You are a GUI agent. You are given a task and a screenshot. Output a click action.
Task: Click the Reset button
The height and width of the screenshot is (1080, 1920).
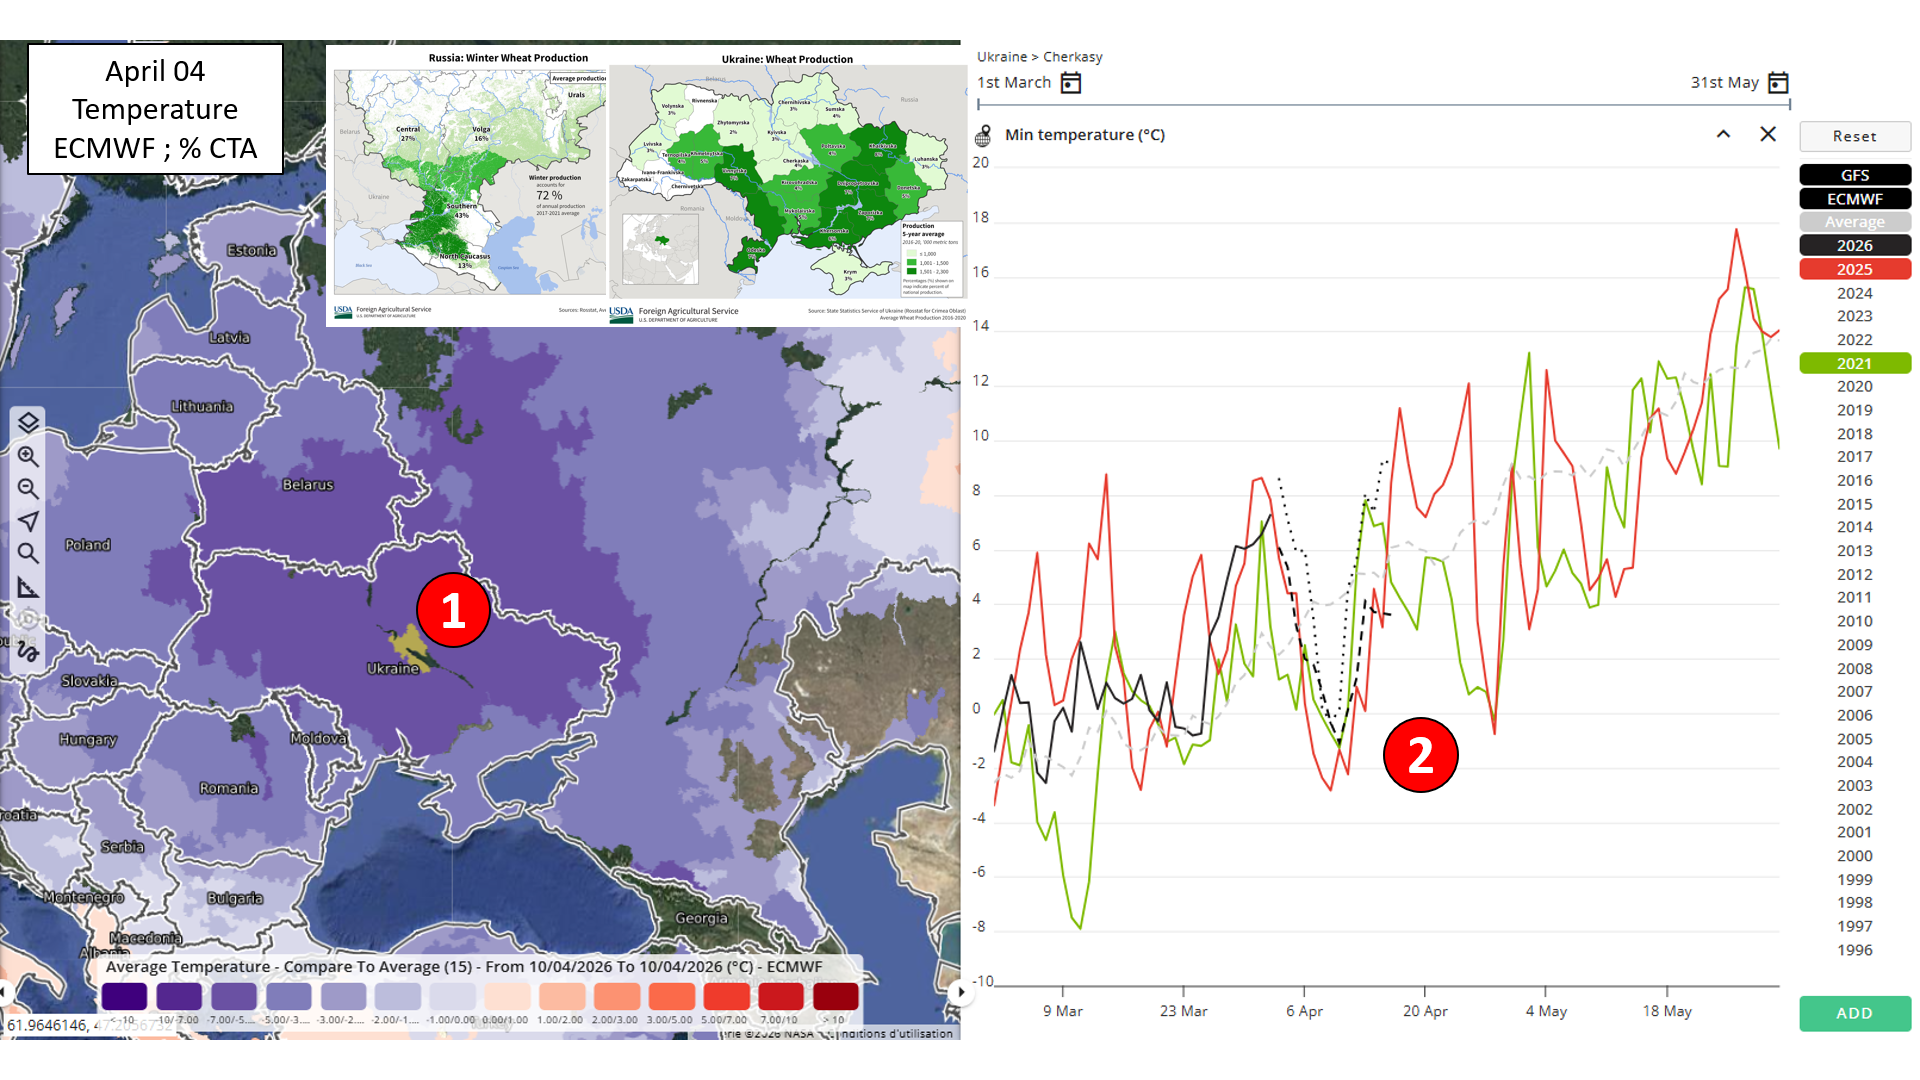point(1854,136)
